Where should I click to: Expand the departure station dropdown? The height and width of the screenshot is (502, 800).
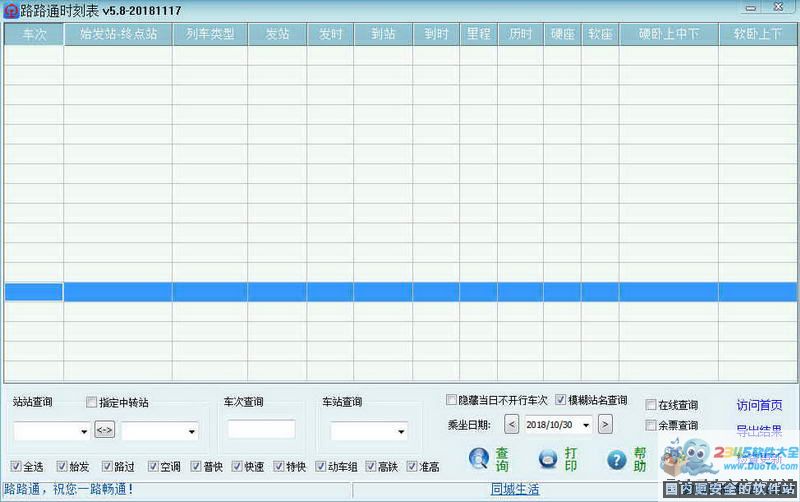pyautogui.click(x=82, y=431)
